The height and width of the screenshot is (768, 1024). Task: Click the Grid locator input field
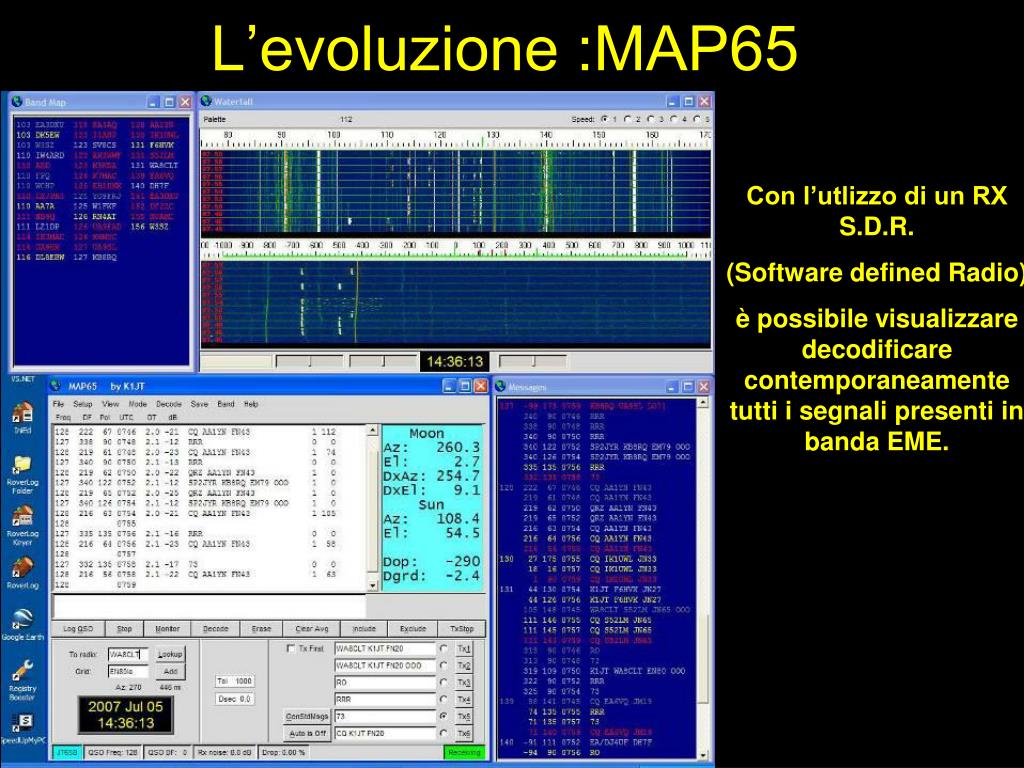(x=128, y=671)
